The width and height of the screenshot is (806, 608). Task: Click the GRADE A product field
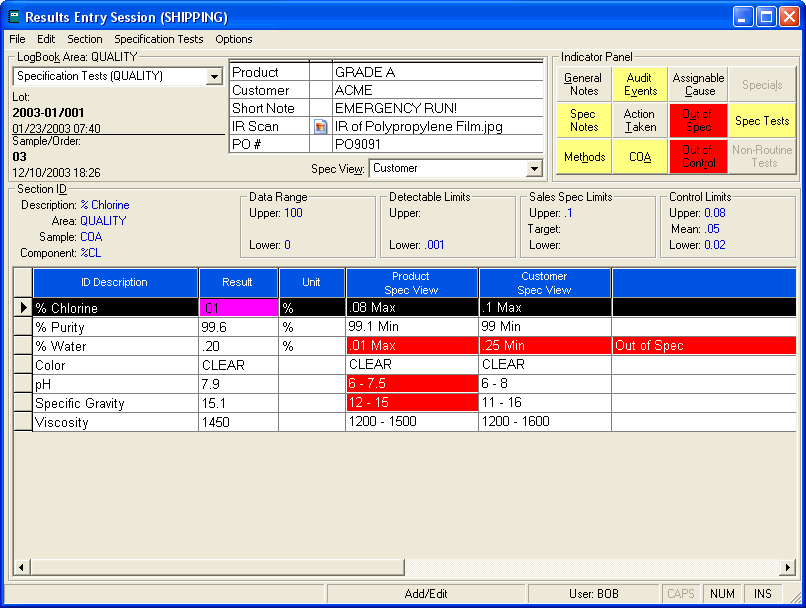click(438, 72)
